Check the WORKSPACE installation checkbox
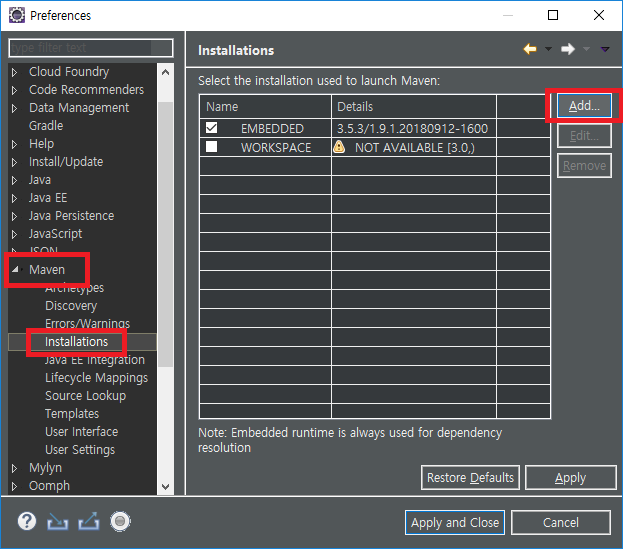This screenshot has width=623, height=549. [211, 147]
